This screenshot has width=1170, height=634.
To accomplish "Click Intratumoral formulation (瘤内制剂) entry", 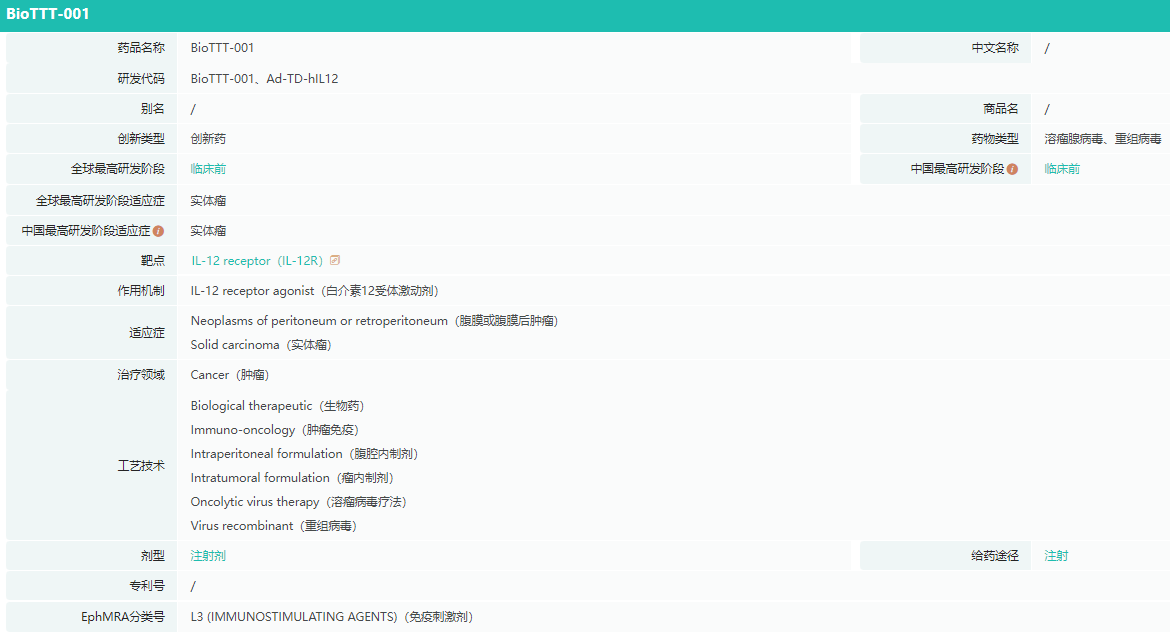I will [x=292, y=477].
